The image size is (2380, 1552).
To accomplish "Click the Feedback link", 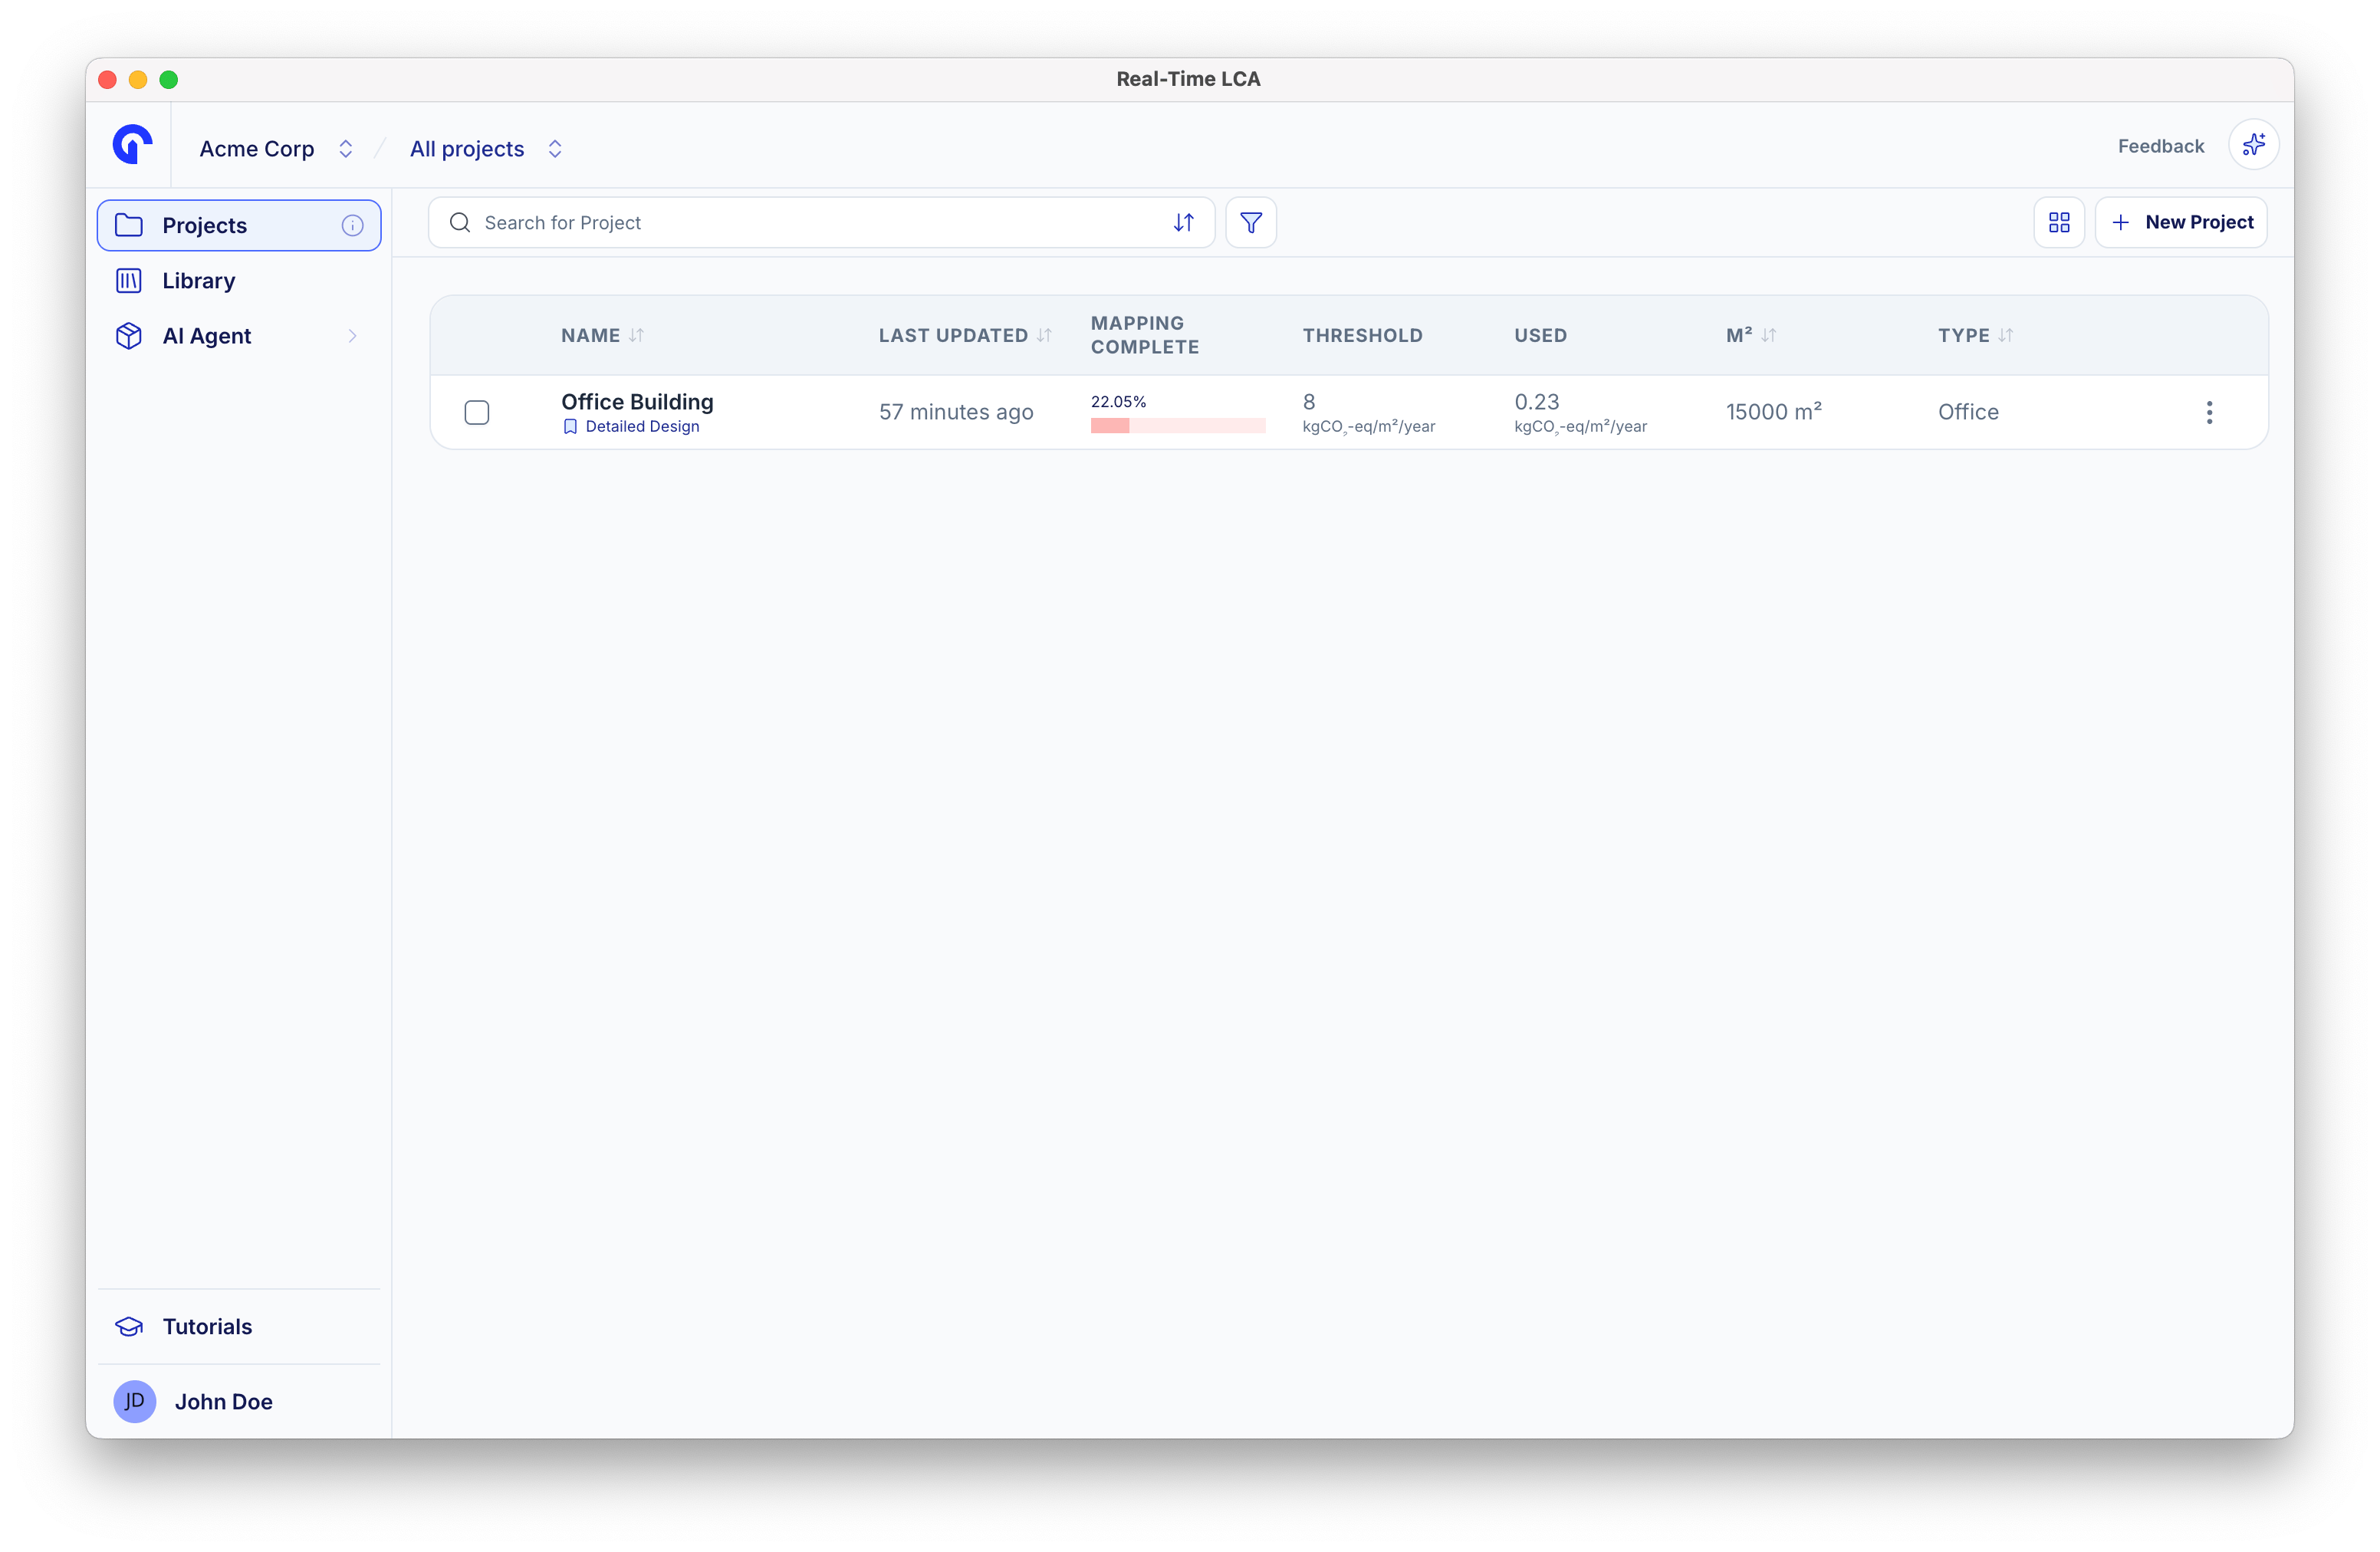I will coord(2160,146).
